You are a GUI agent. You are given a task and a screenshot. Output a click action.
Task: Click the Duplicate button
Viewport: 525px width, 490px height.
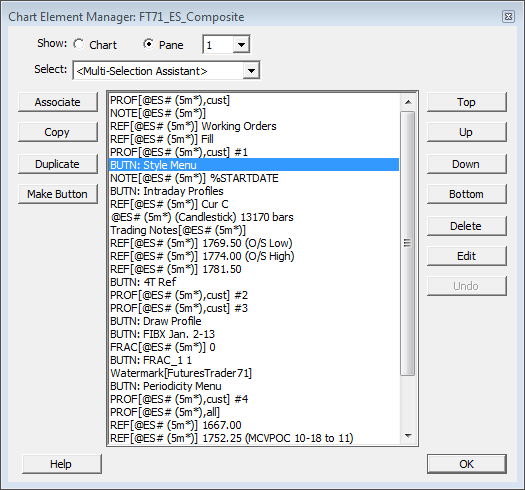58,164
